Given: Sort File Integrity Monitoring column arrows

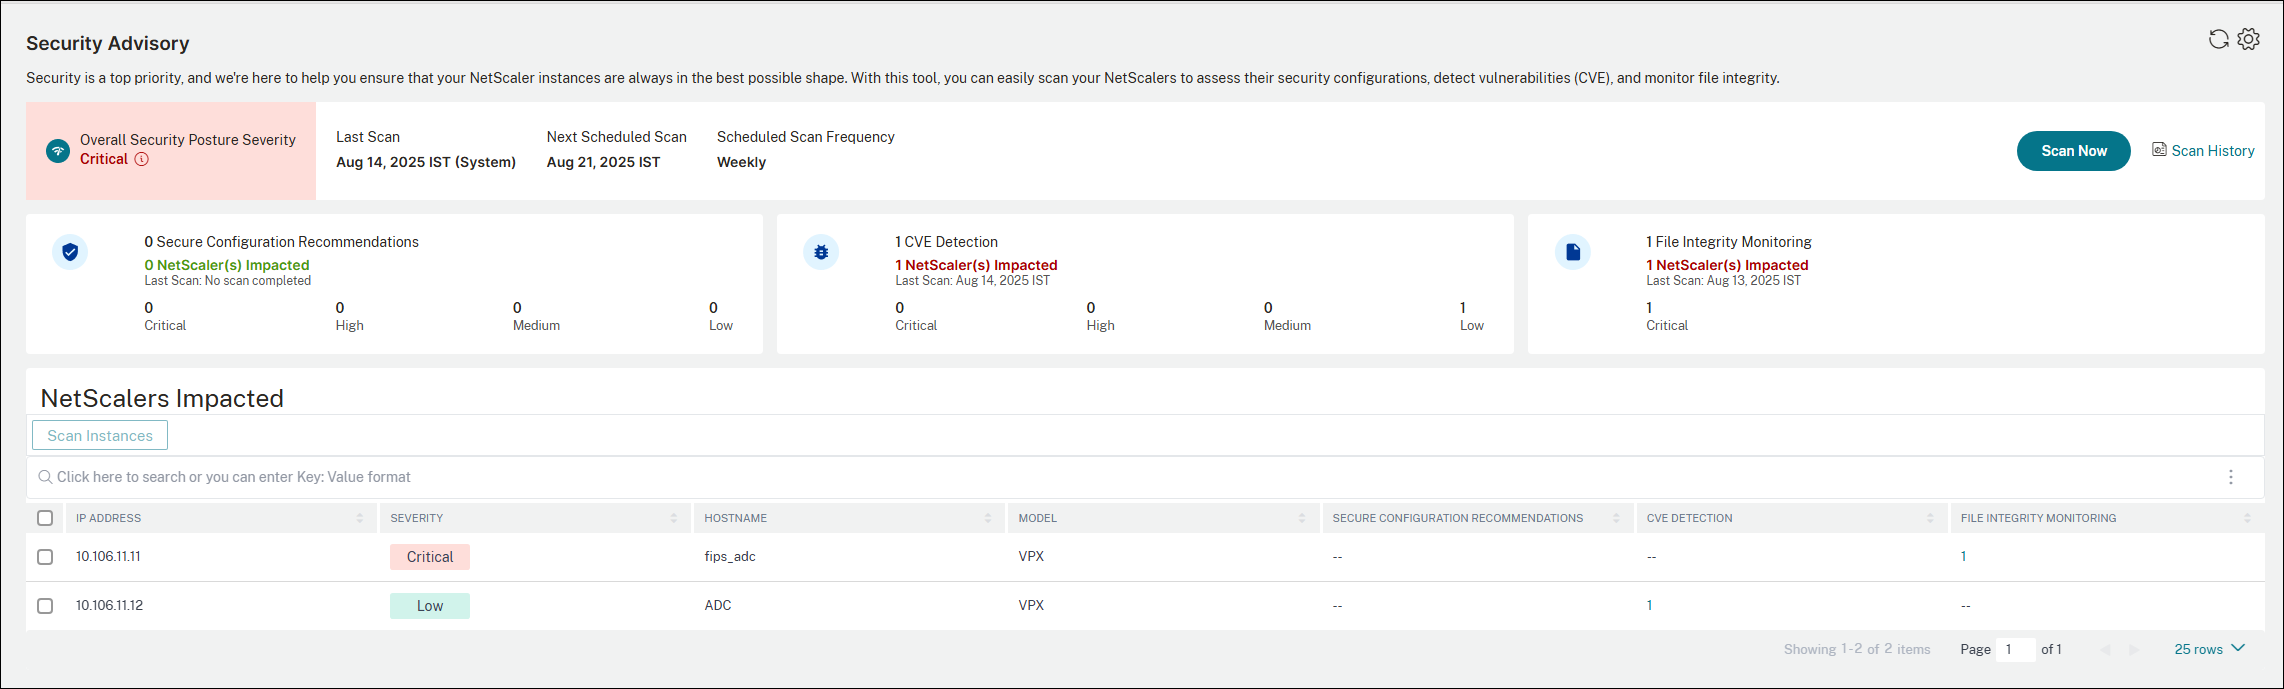Looking at the screenshot, I should 2247,518.
